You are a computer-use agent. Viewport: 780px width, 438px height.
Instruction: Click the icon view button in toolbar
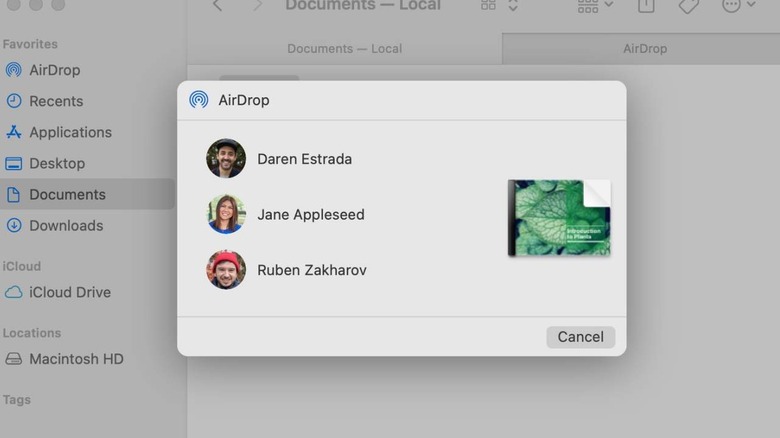[x=488, y=5]
